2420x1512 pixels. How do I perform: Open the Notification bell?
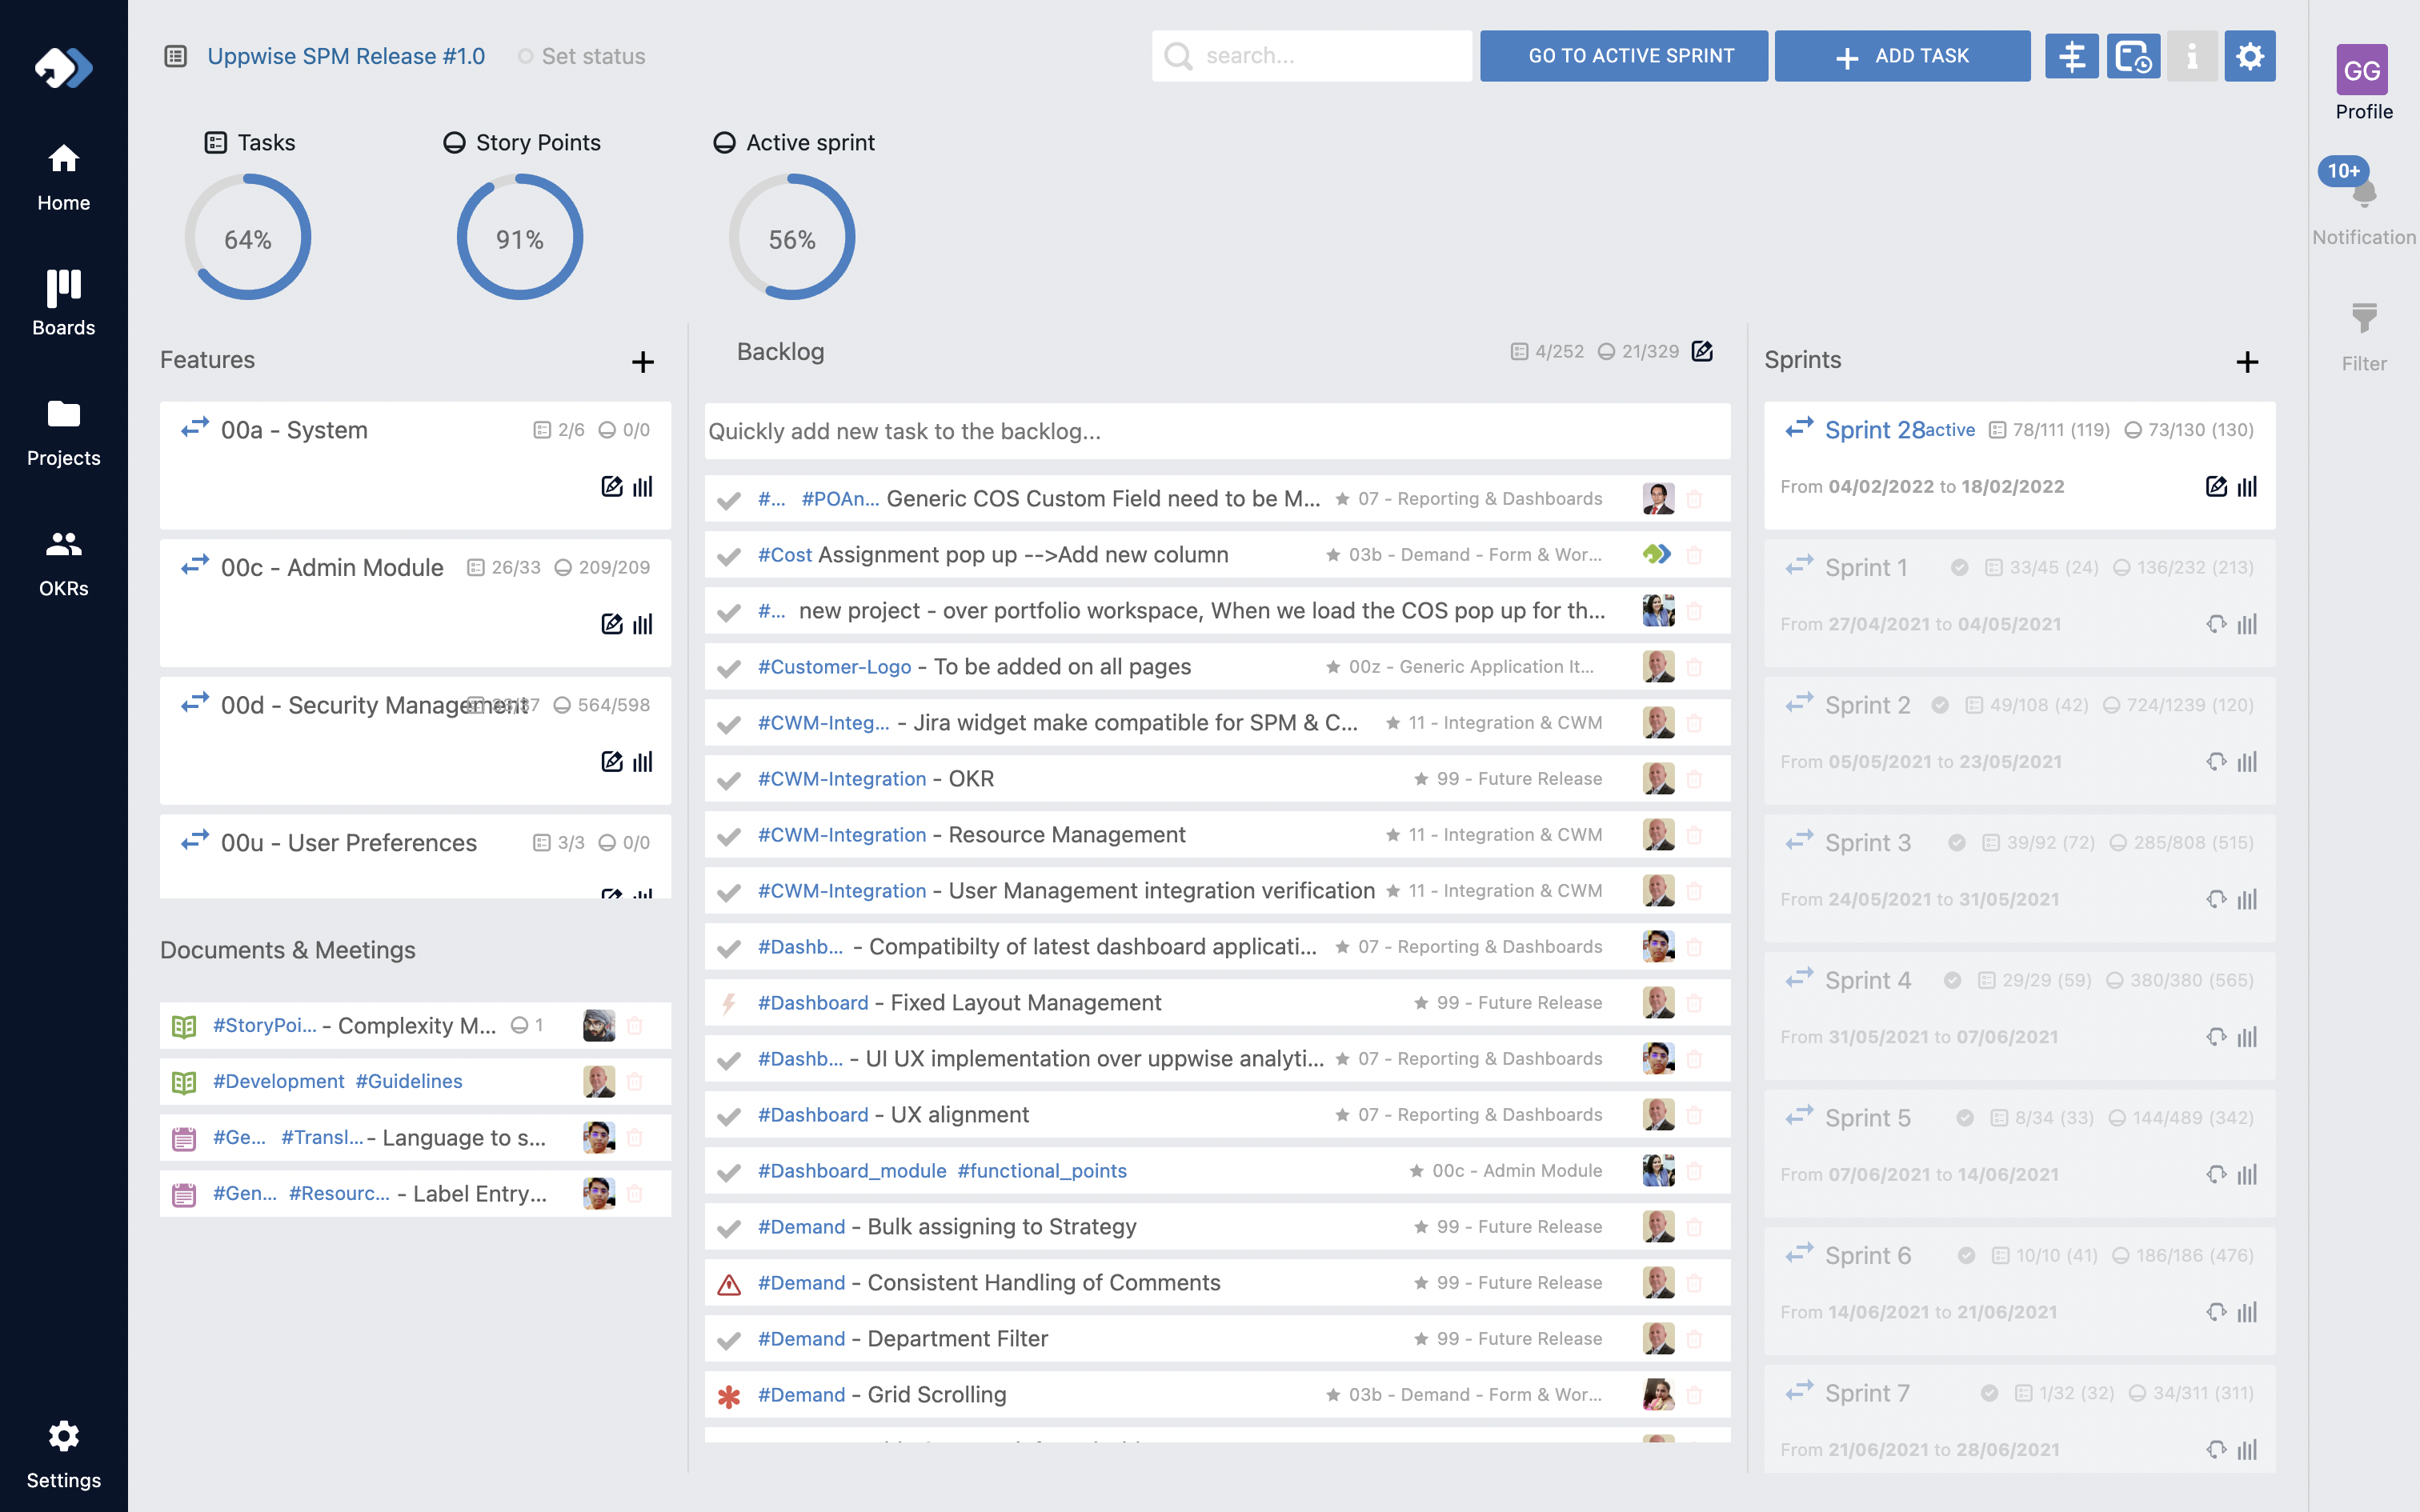click(2364, 194)
